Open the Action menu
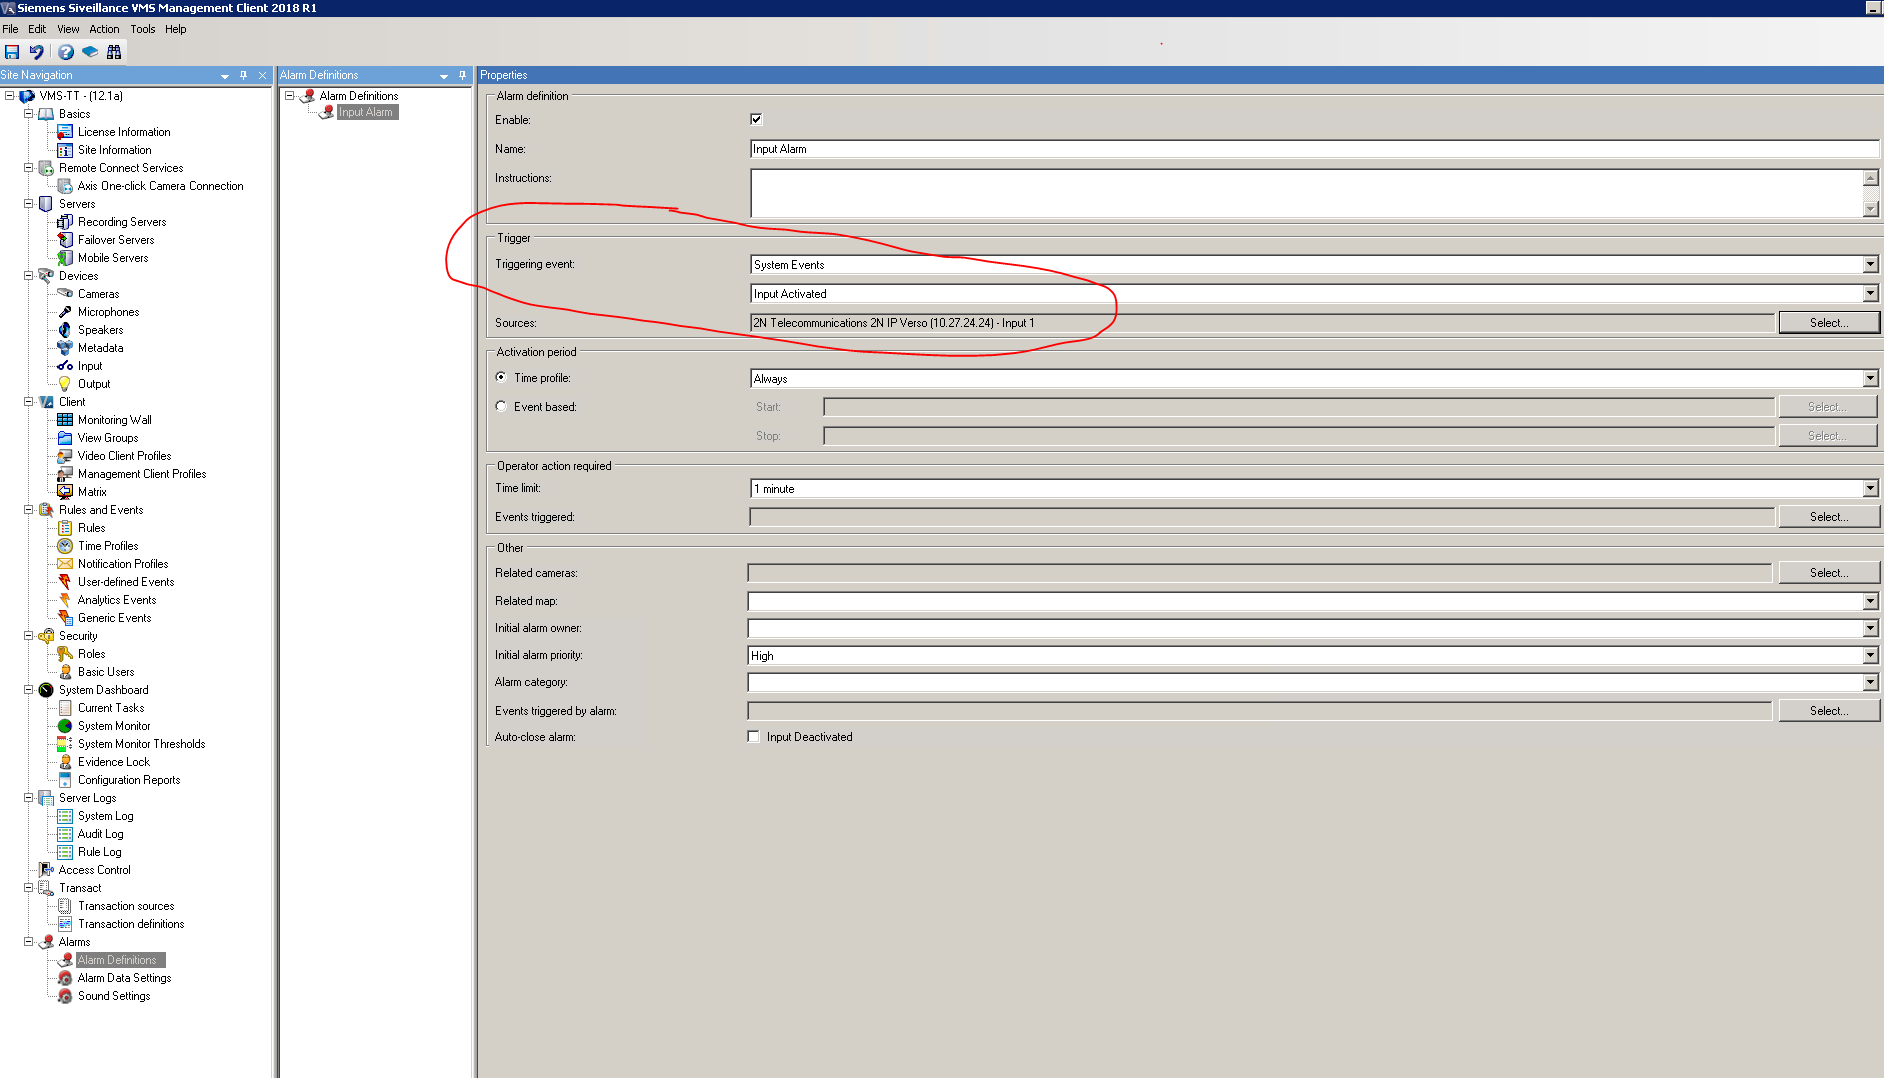Screen dimensions: 1884x1078 pyautogui.click(x=104, y=29)
